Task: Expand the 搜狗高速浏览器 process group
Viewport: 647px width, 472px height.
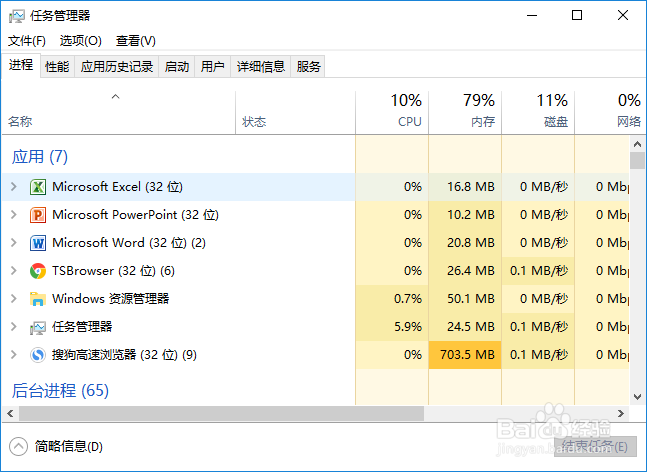Action: click(14, 355)
